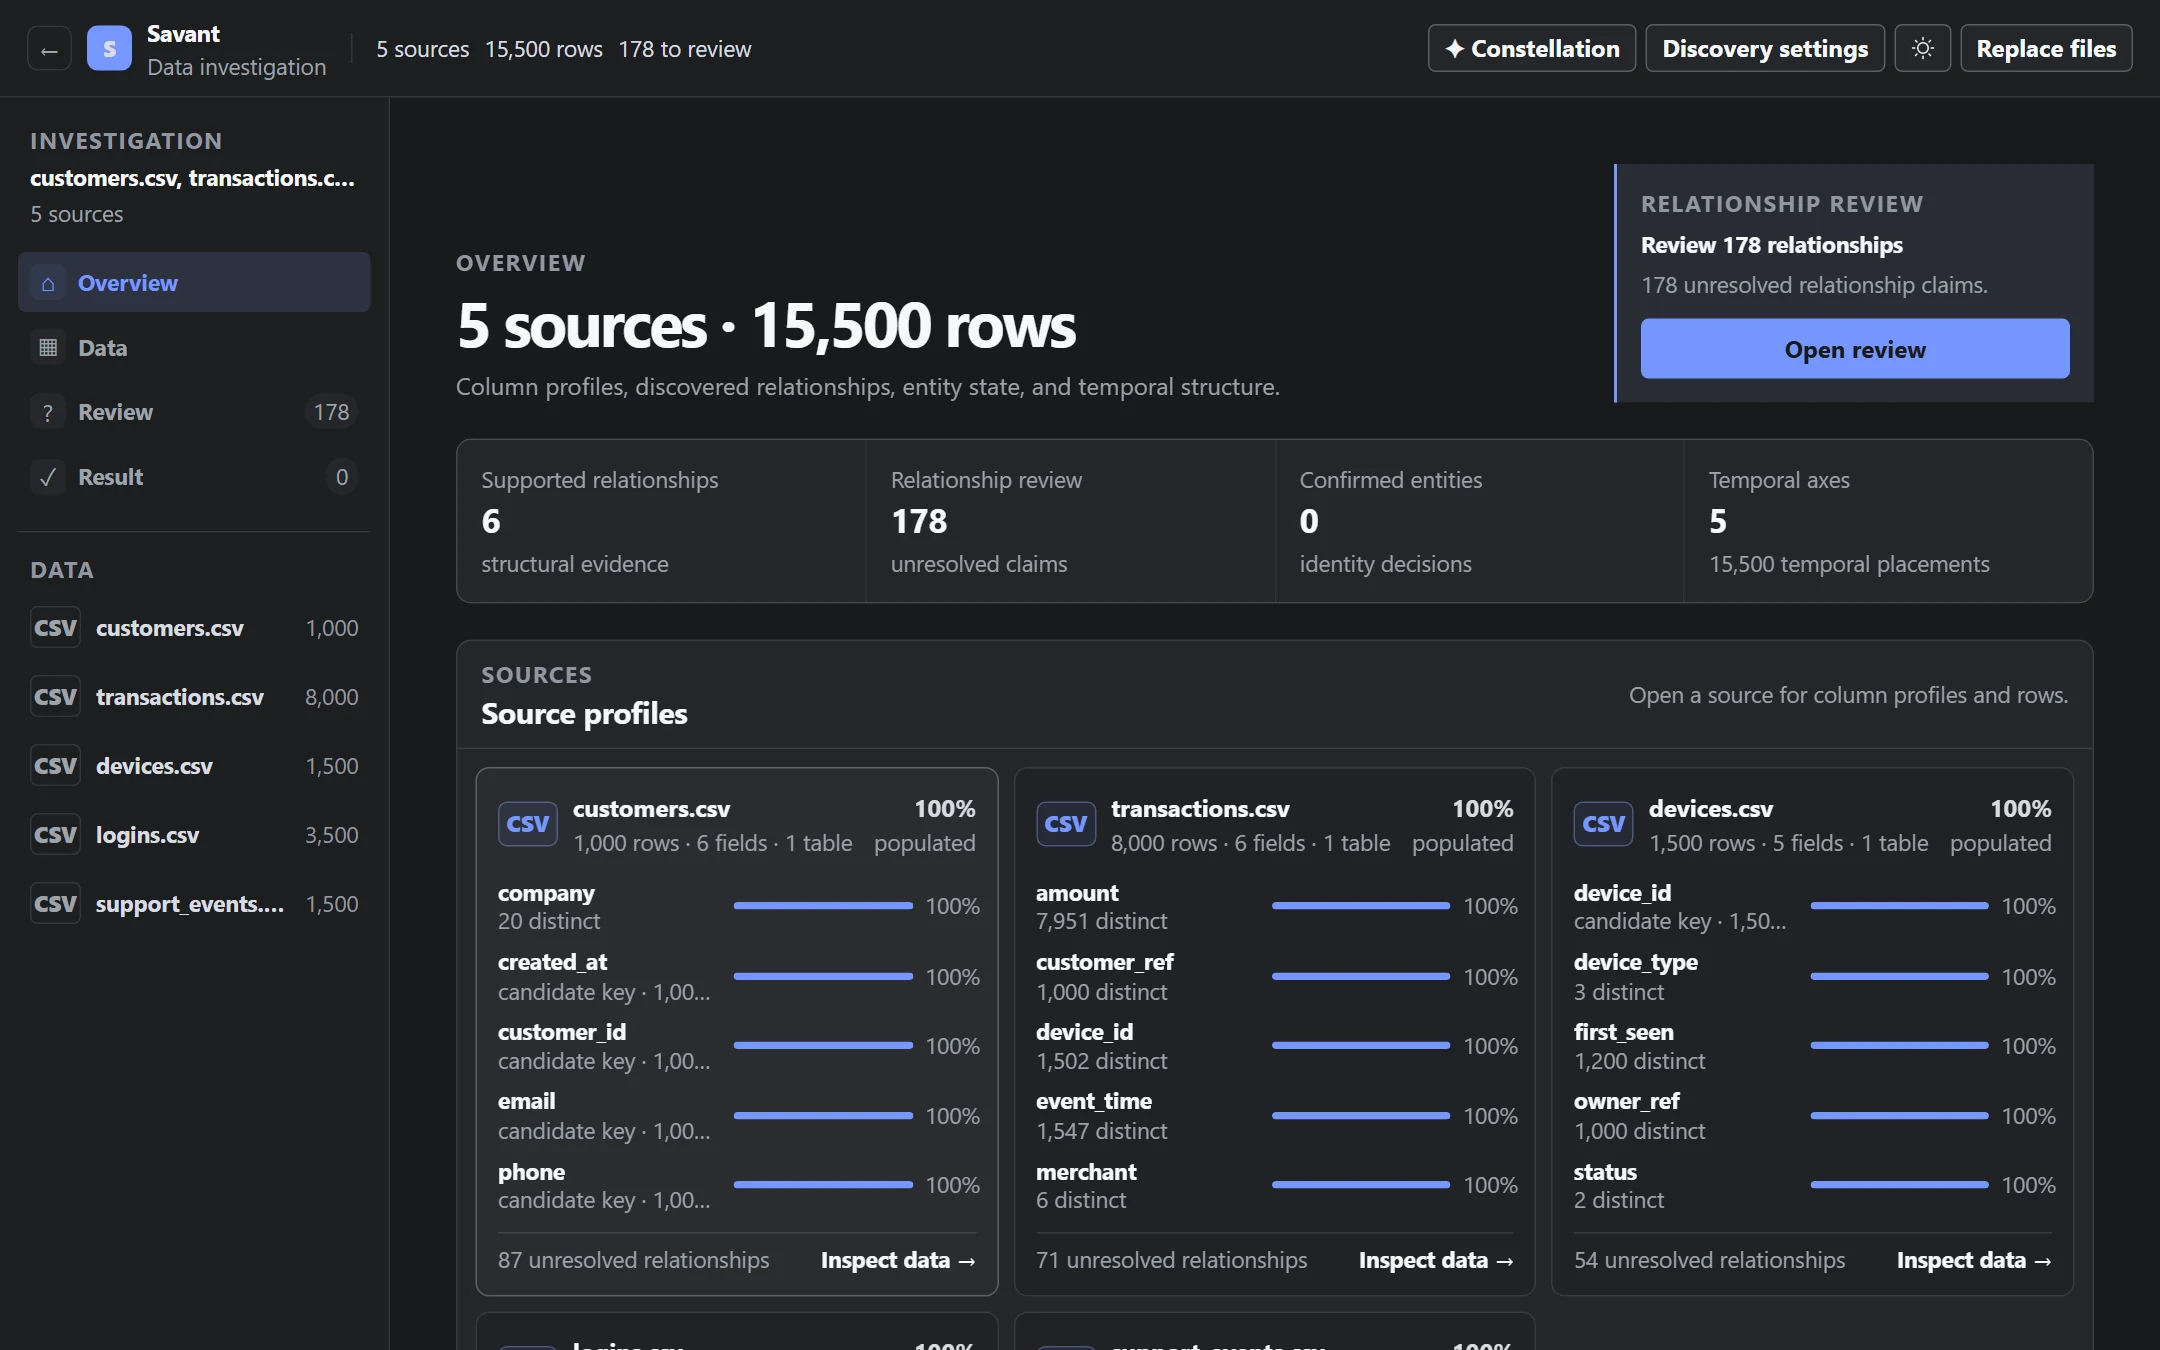
Task: Click the Open review button
Action: point(1855,349)
